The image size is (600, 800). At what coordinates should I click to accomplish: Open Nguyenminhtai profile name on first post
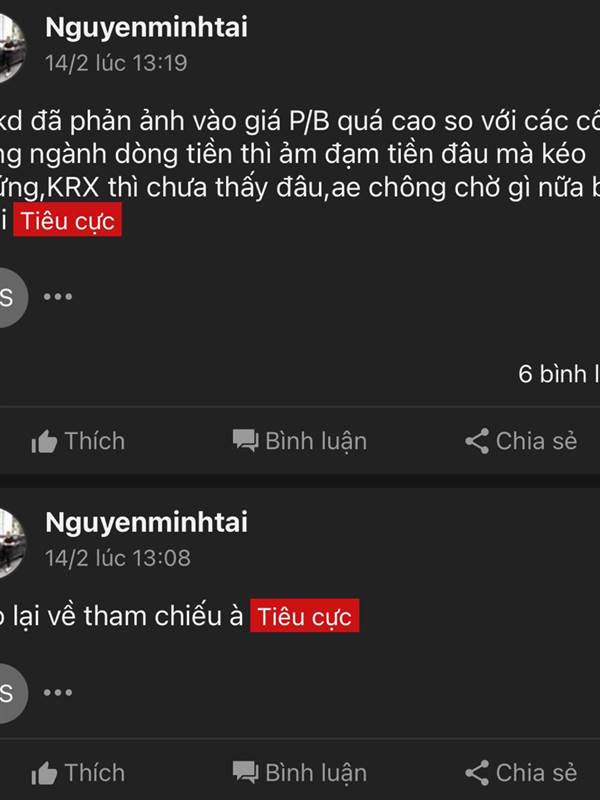click(x=146, y=28)
